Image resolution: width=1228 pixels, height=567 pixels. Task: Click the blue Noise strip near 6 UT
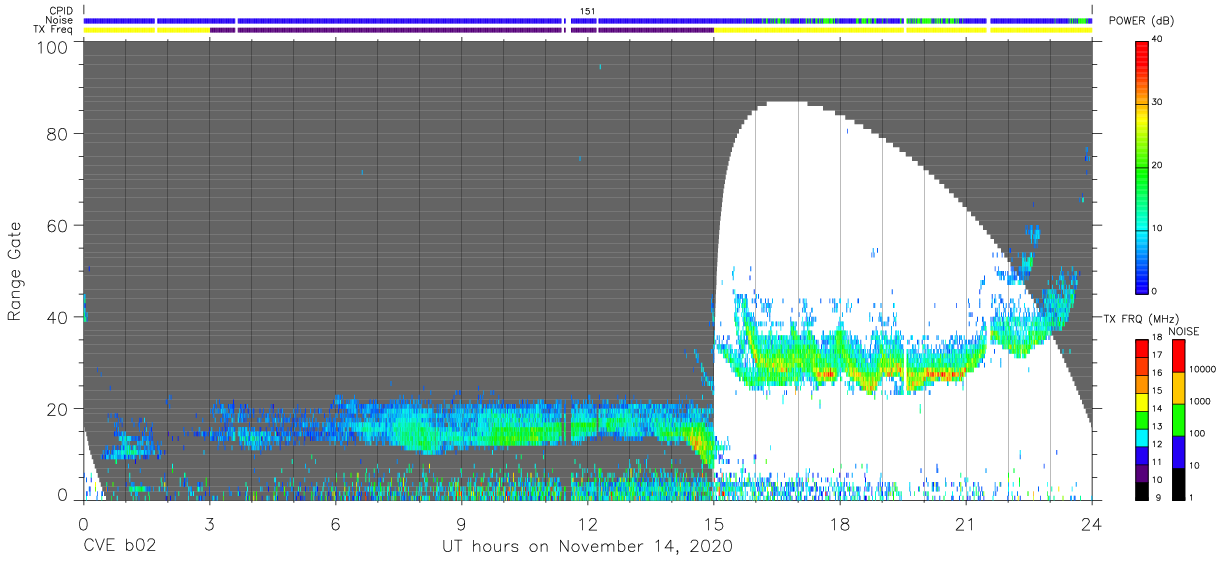pyautogui.click(x=400, y=21)
